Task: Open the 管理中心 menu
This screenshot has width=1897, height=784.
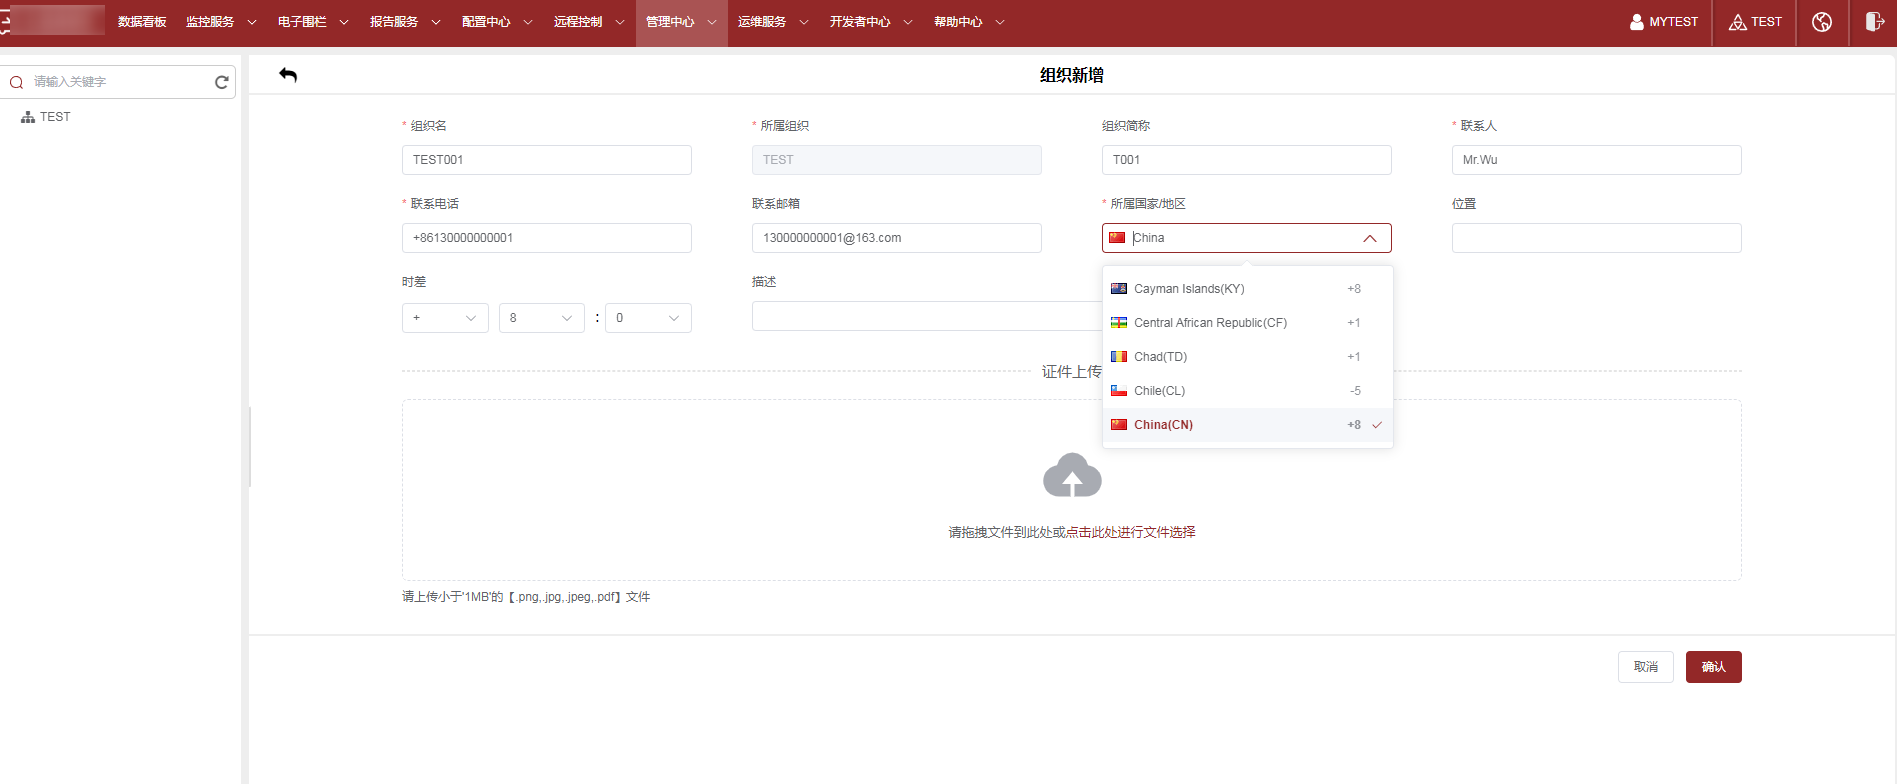Action: point(681,22)
